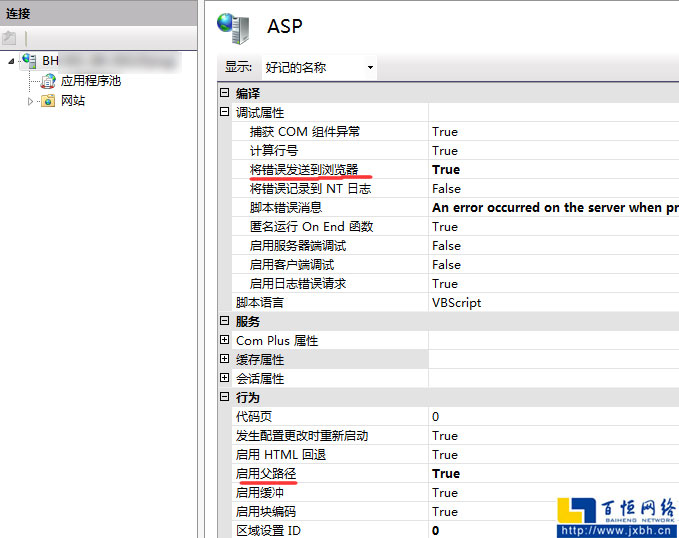
Task: Select 网站 in connections tree
Action: point(73,101)
